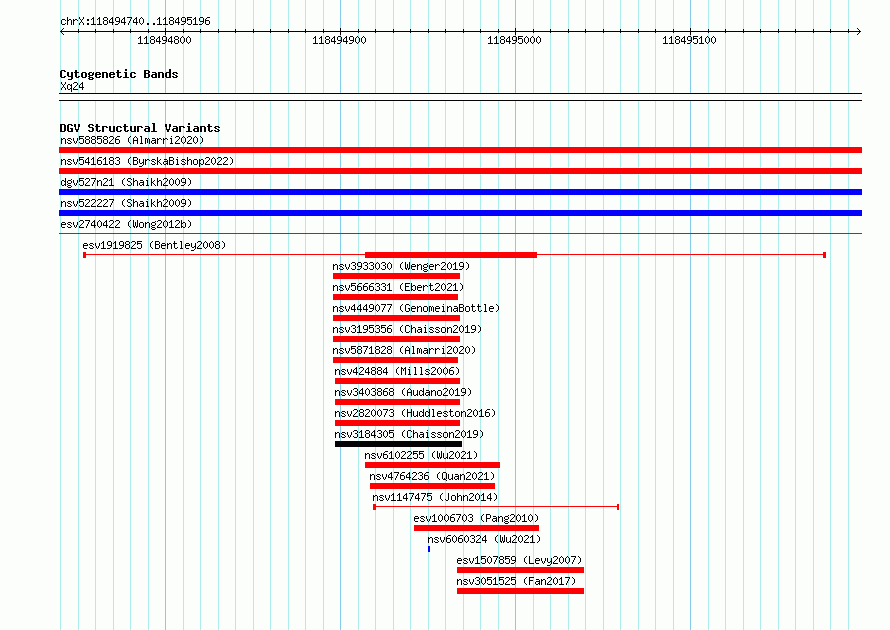890x630 pixels.
Task: Select the red bar under nsv5666331
Action: tap(395, 297)
